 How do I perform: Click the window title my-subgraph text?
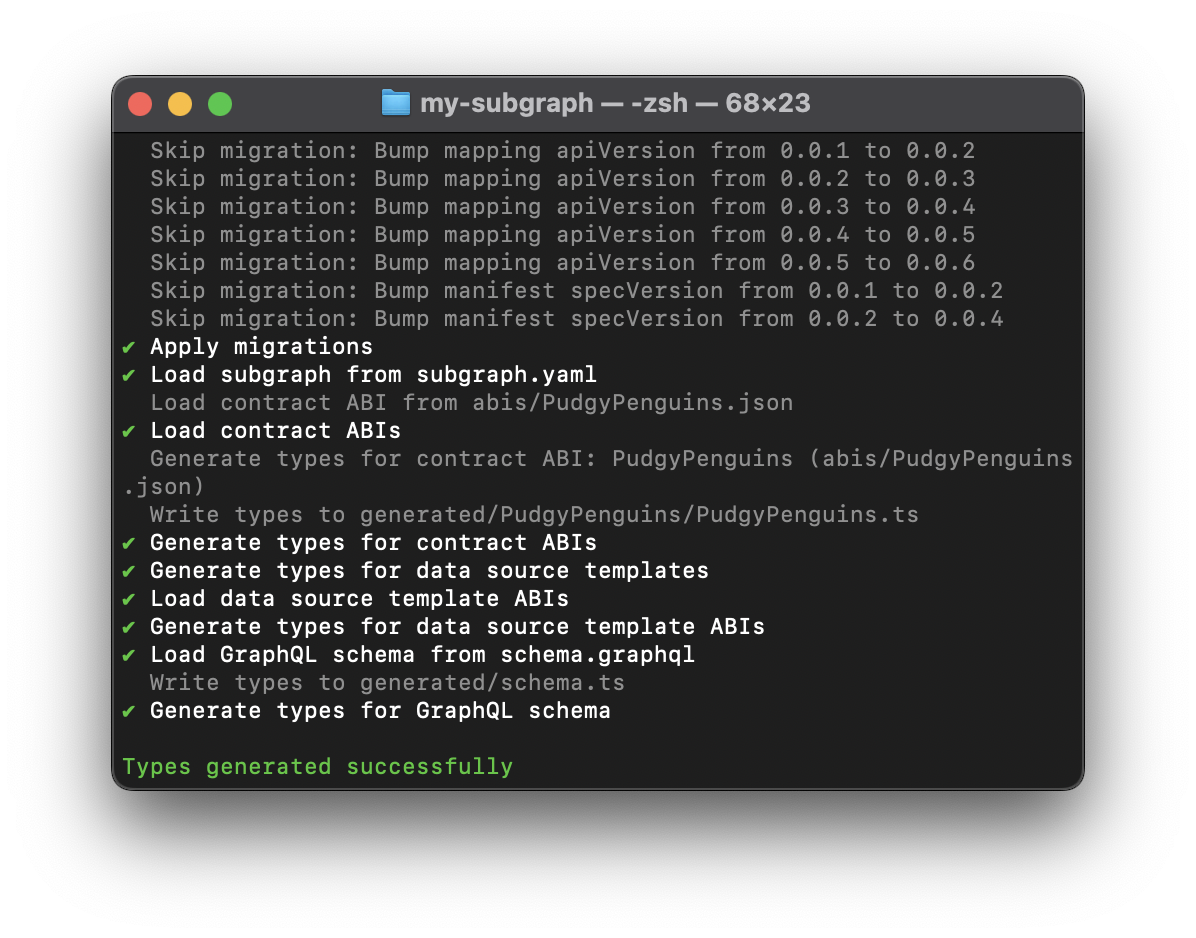coord(506,103)
